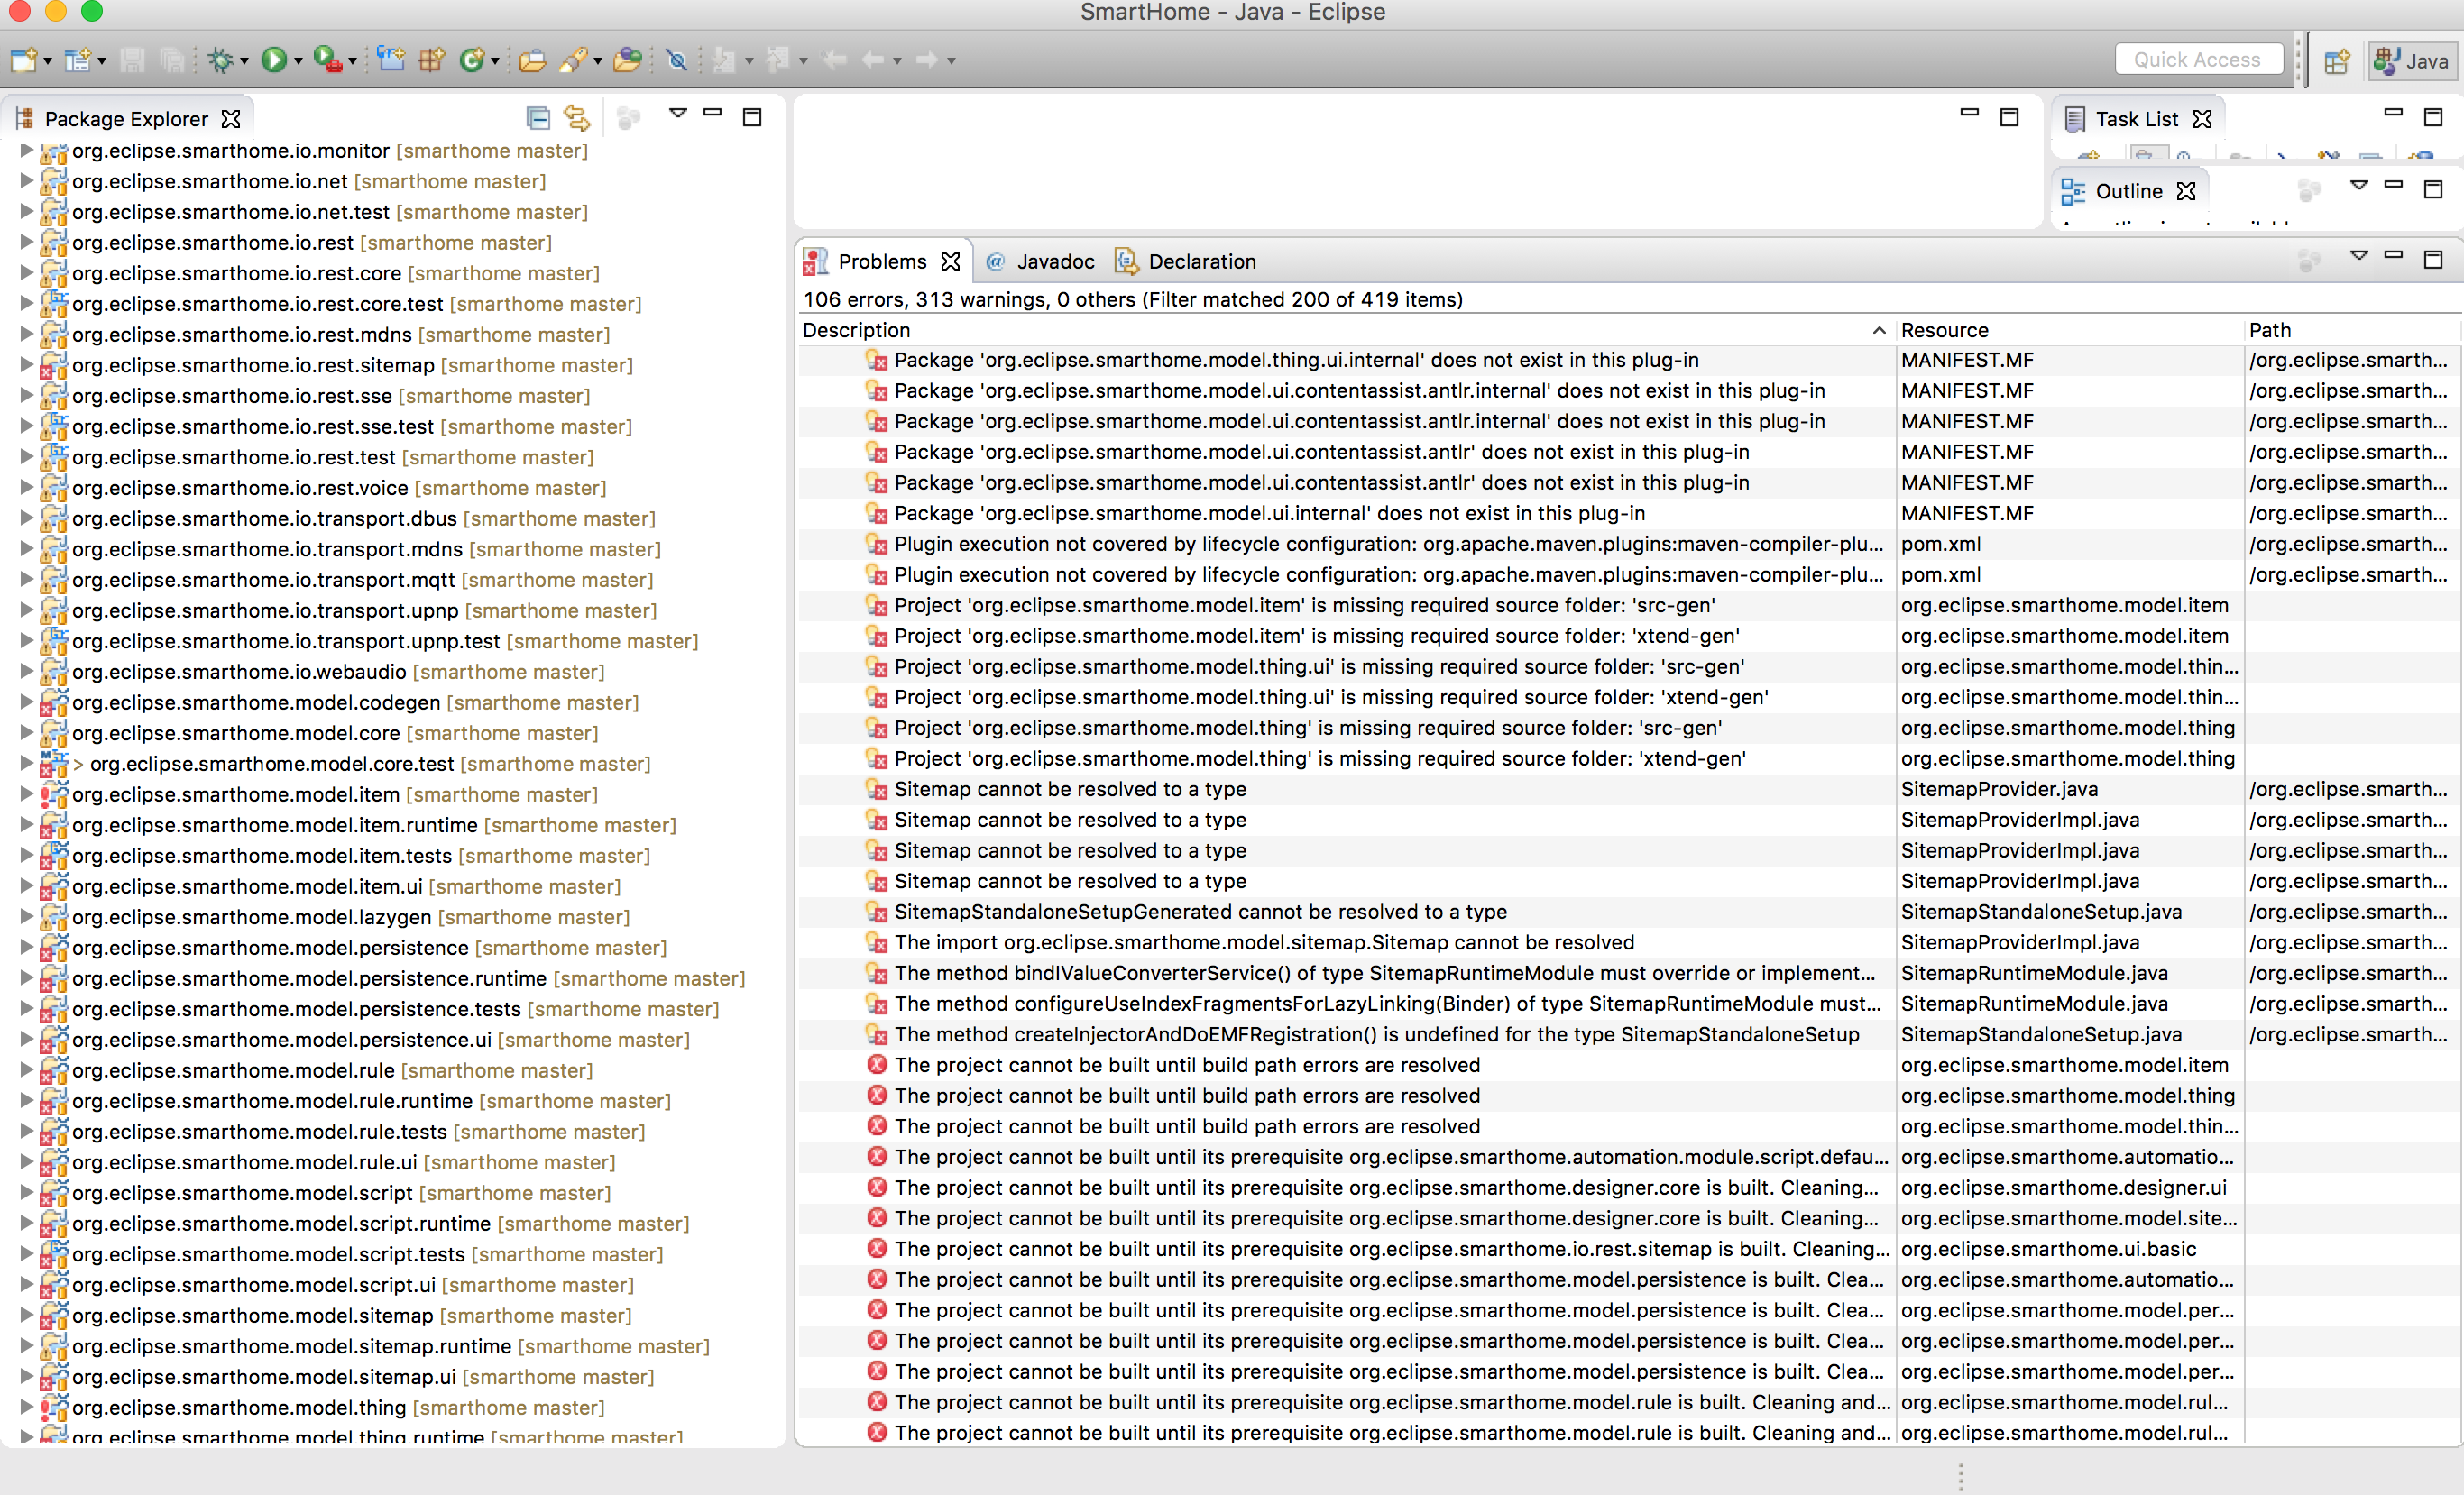Minimize the empty editor area
Image resolution: width=2464 pixels, height=1495 pixels.
click(x=1969, y=113)
